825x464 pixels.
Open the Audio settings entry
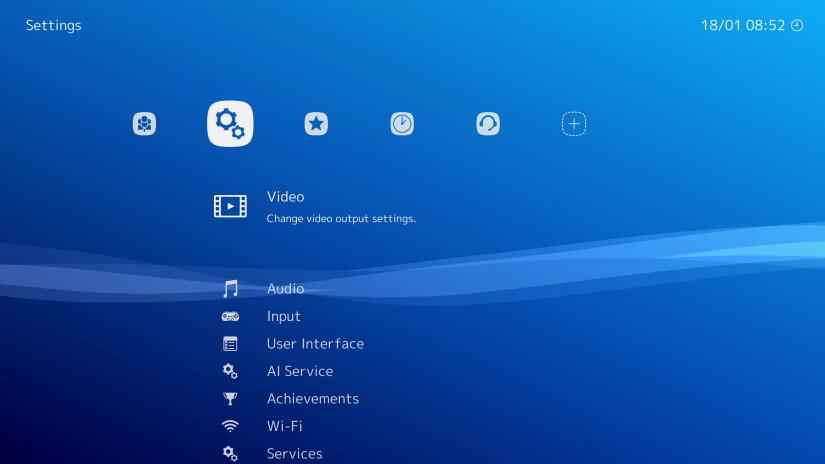[x=285, y=289]
